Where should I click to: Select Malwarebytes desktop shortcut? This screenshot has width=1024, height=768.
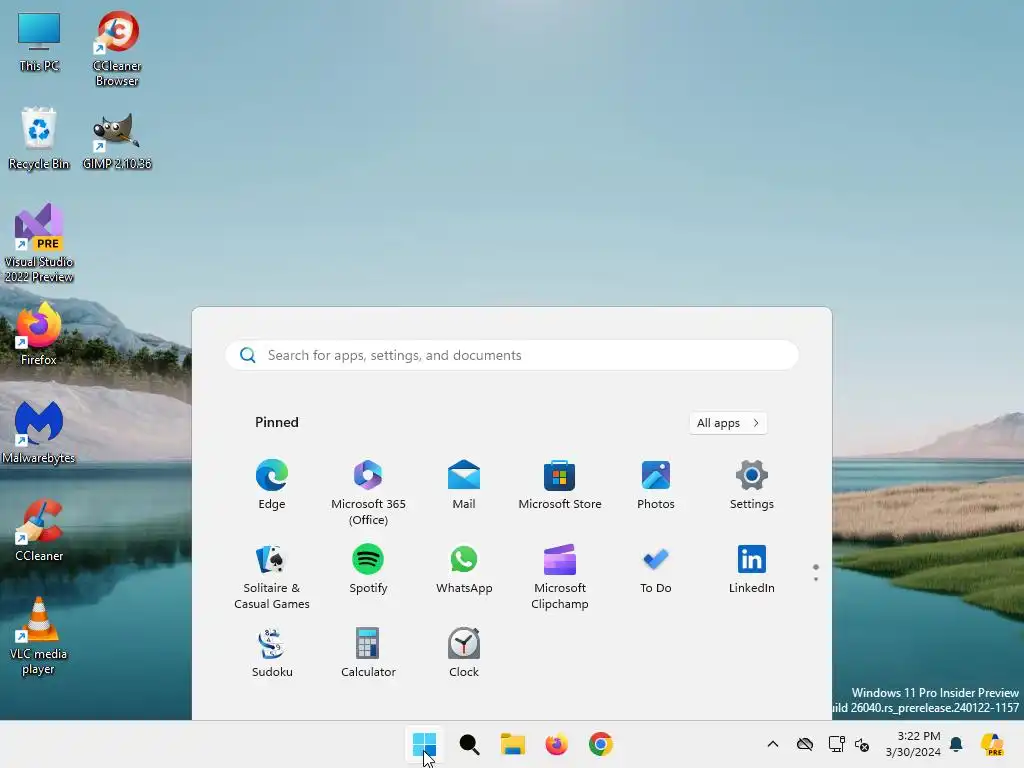coord(39,432)
